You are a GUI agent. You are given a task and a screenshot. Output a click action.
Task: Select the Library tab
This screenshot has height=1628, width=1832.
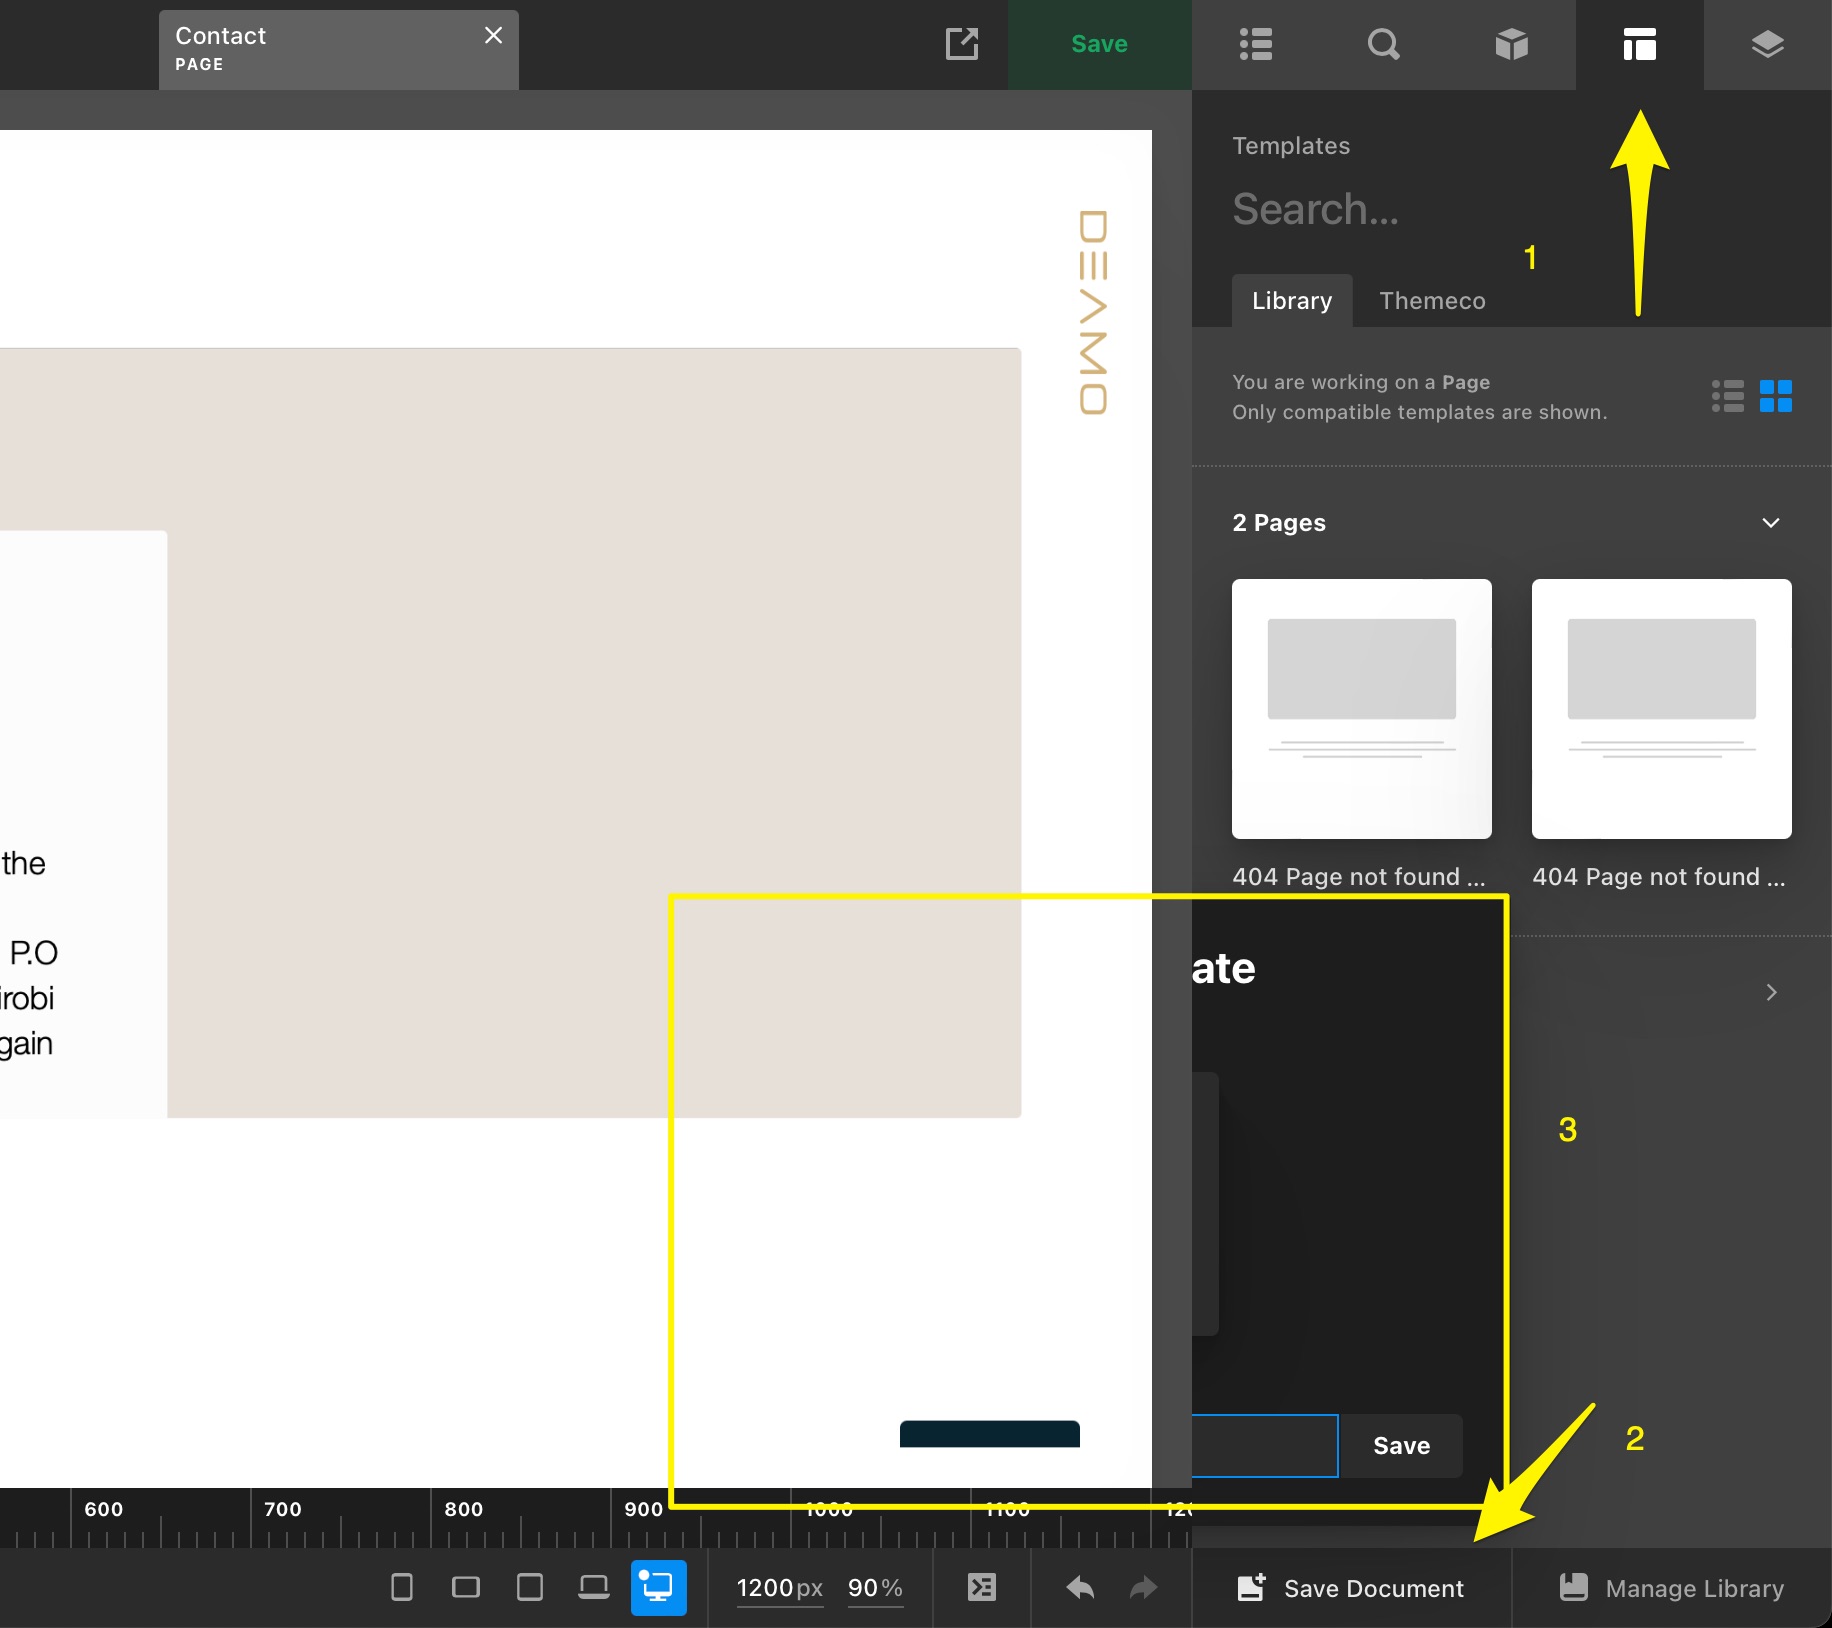click(1291, 301)
